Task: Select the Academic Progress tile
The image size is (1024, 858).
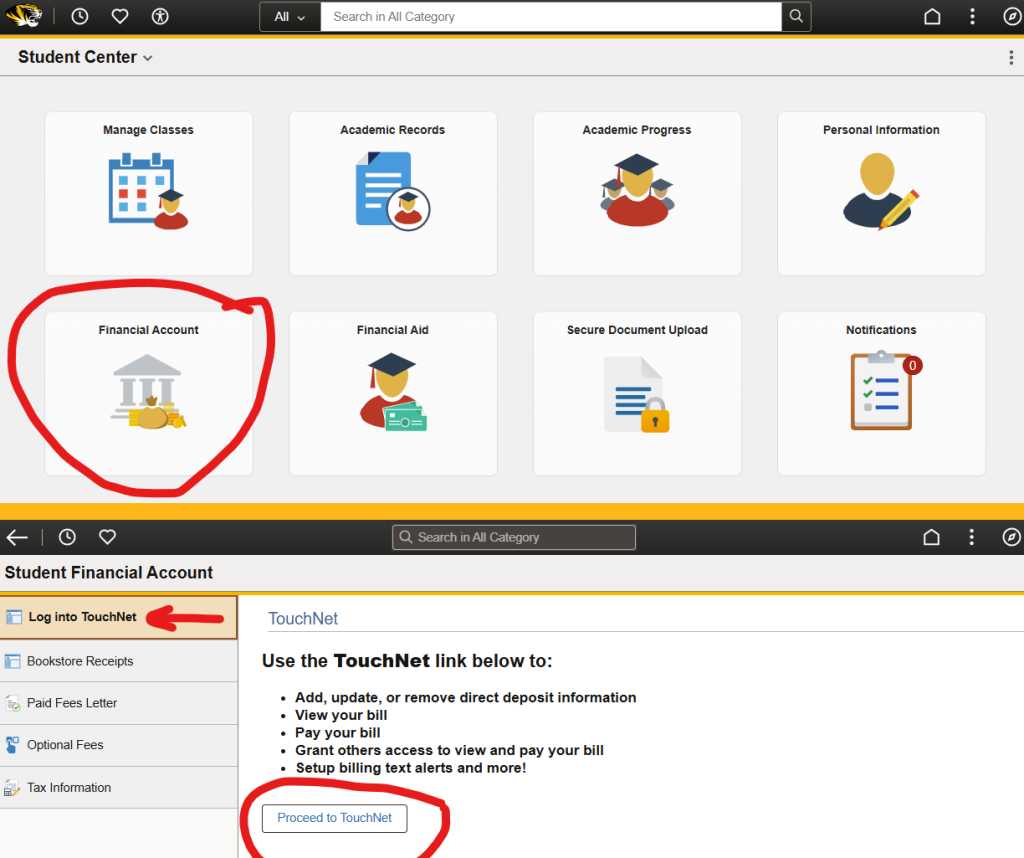Action: click(637, 193)
